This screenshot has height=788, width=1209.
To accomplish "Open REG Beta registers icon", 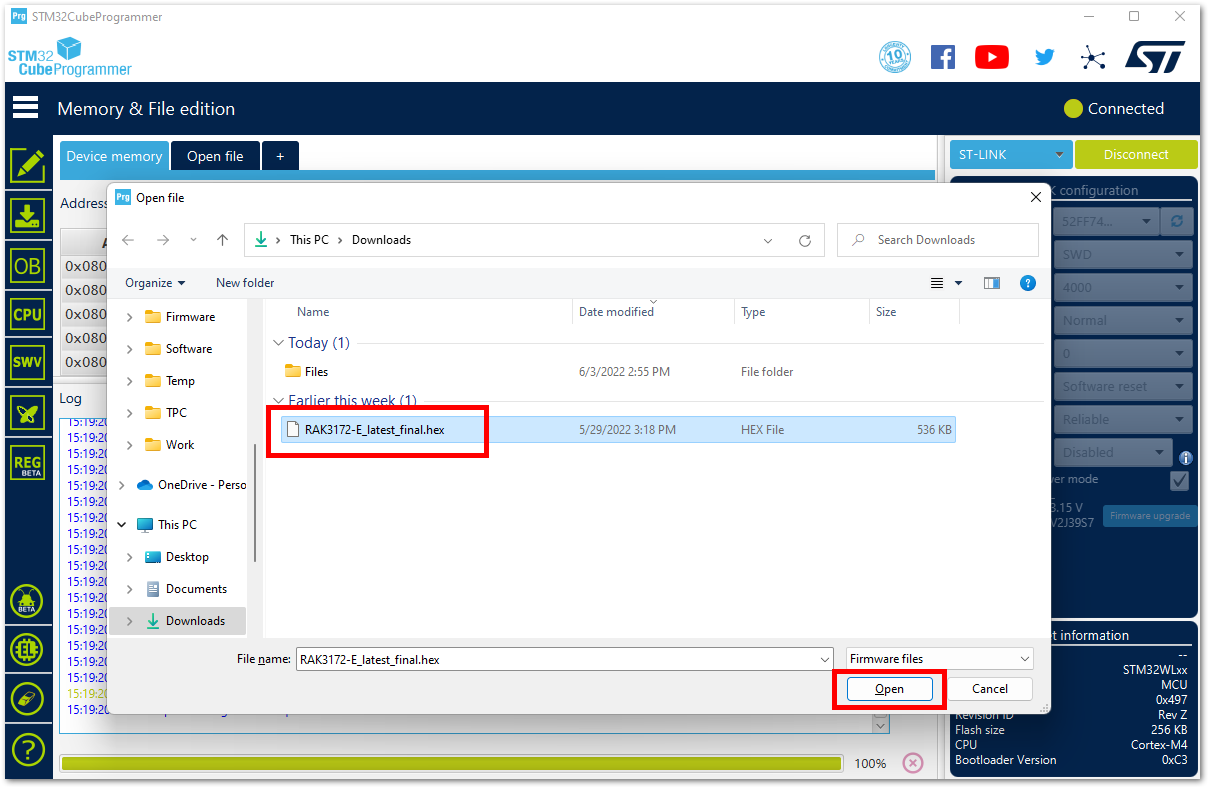I will pyautogui.click(x=27, y=462).
